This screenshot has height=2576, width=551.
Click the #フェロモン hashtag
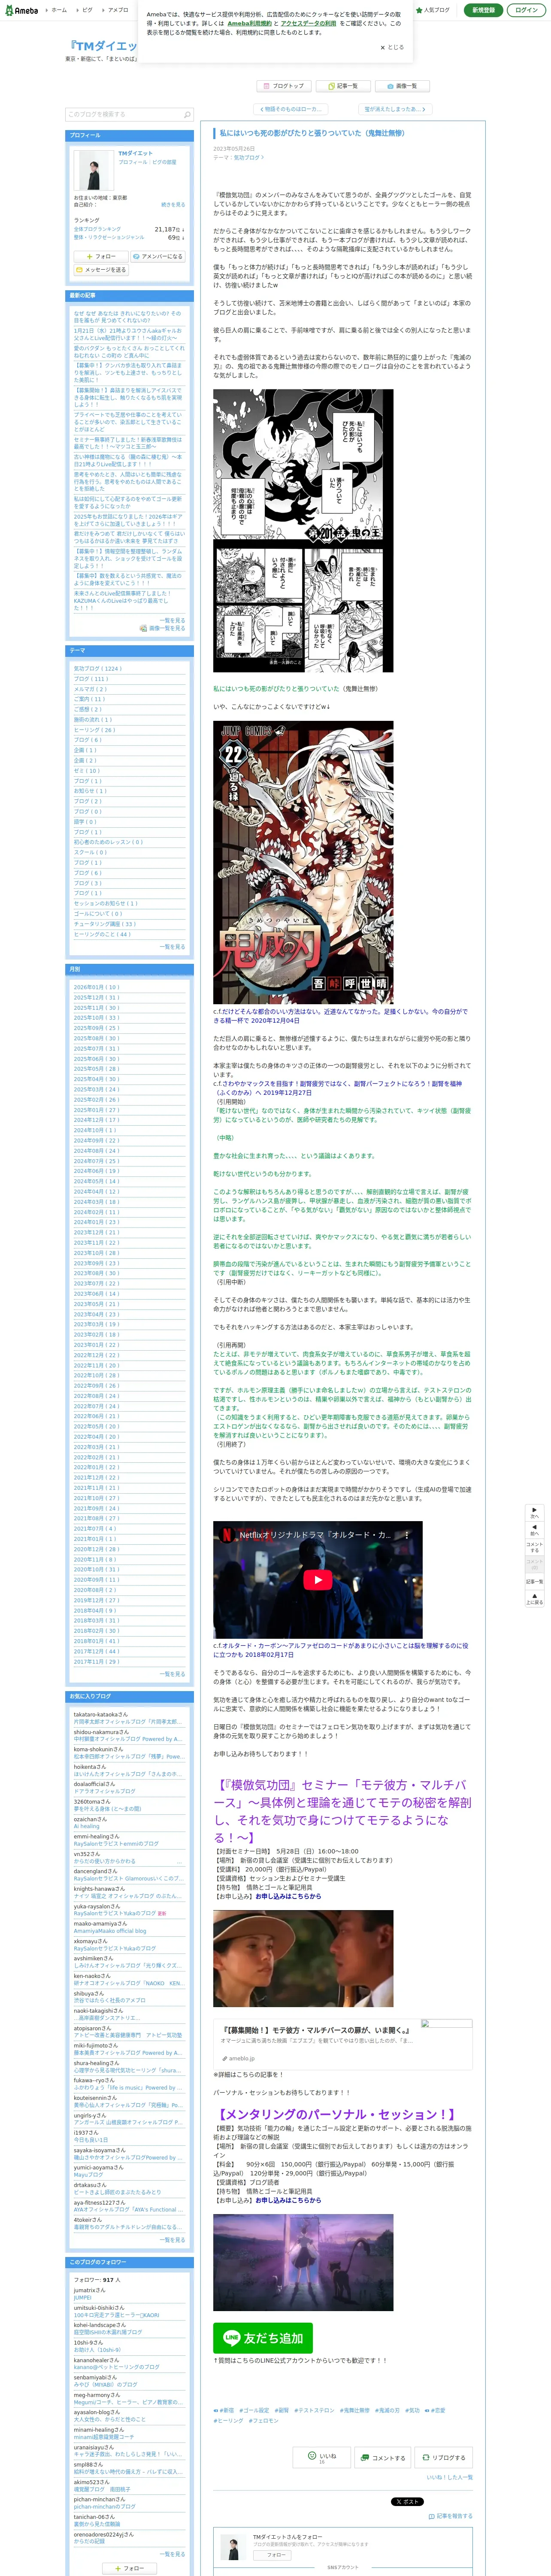pos(263,2420)
